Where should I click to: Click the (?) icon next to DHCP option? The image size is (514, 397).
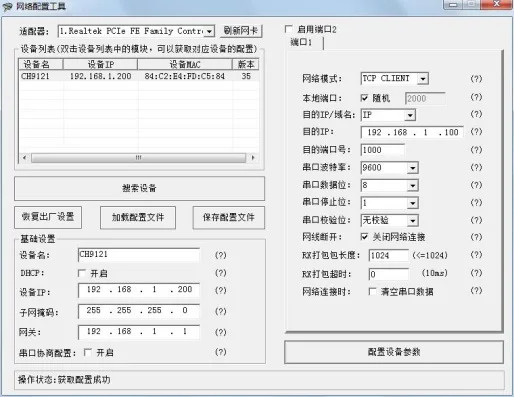220,273
